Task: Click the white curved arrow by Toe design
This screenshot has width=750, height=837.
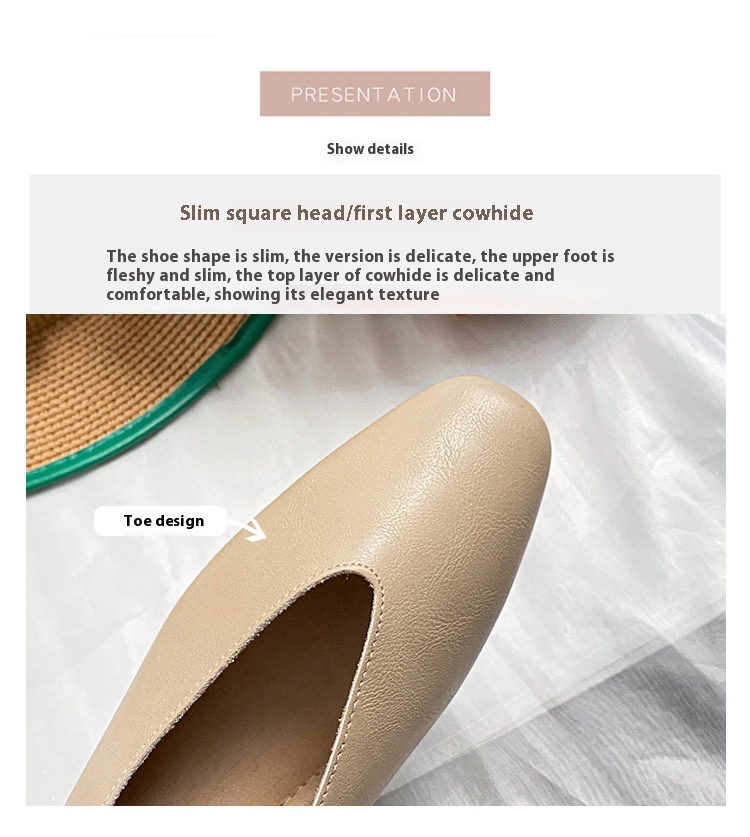Action: [x=250, y=529]
